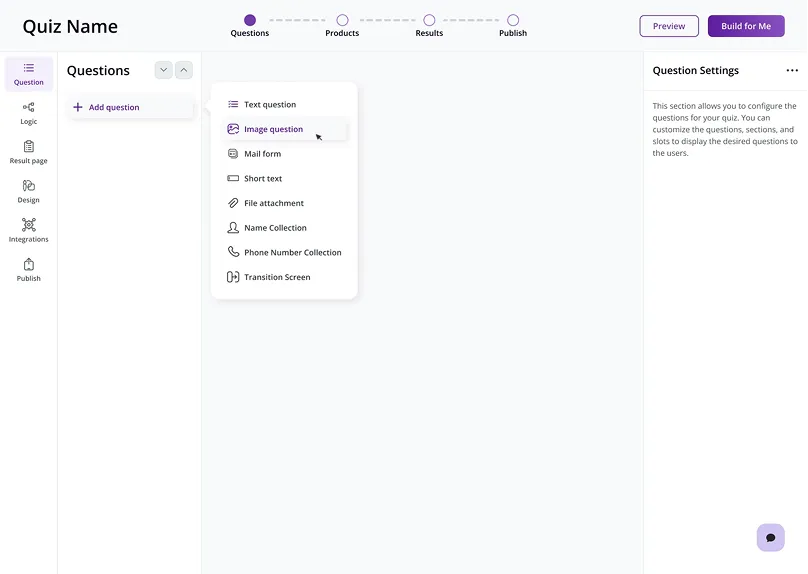The width and height of the screenshot is (808, 574).
Task: Click the Transition Screen icon
Action: click(x=233, y=277)
